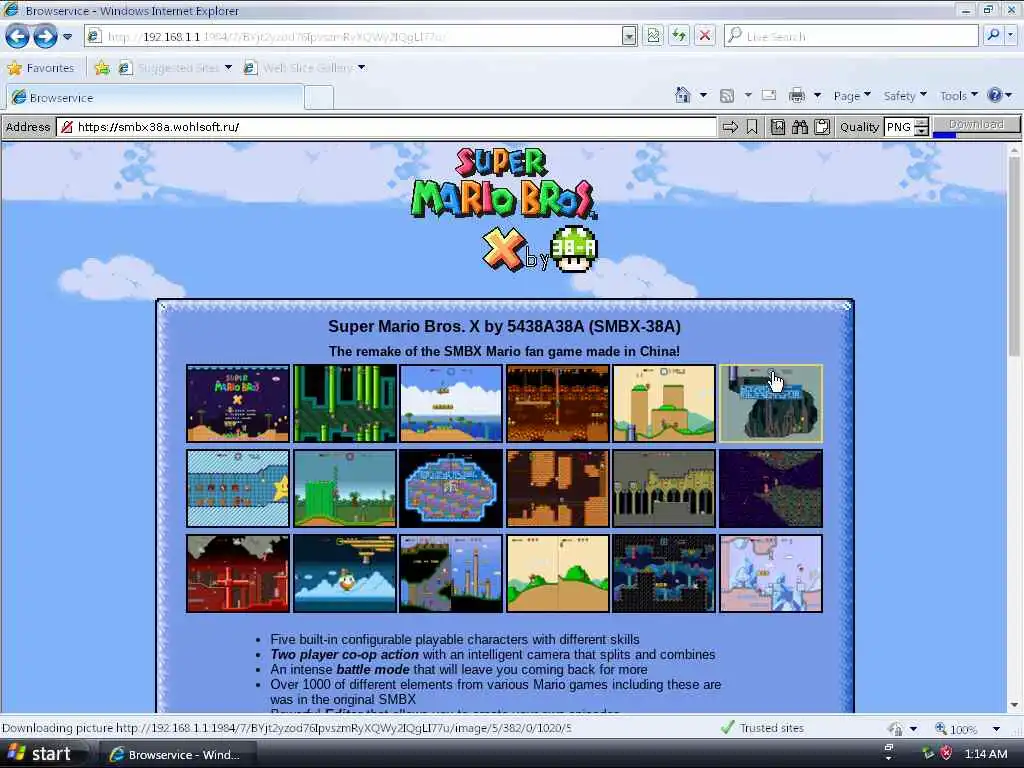Click the insecure lock icon in Address
This screenshot has height=768, width=1024.
pyautogui.click(x=67, y=127)
